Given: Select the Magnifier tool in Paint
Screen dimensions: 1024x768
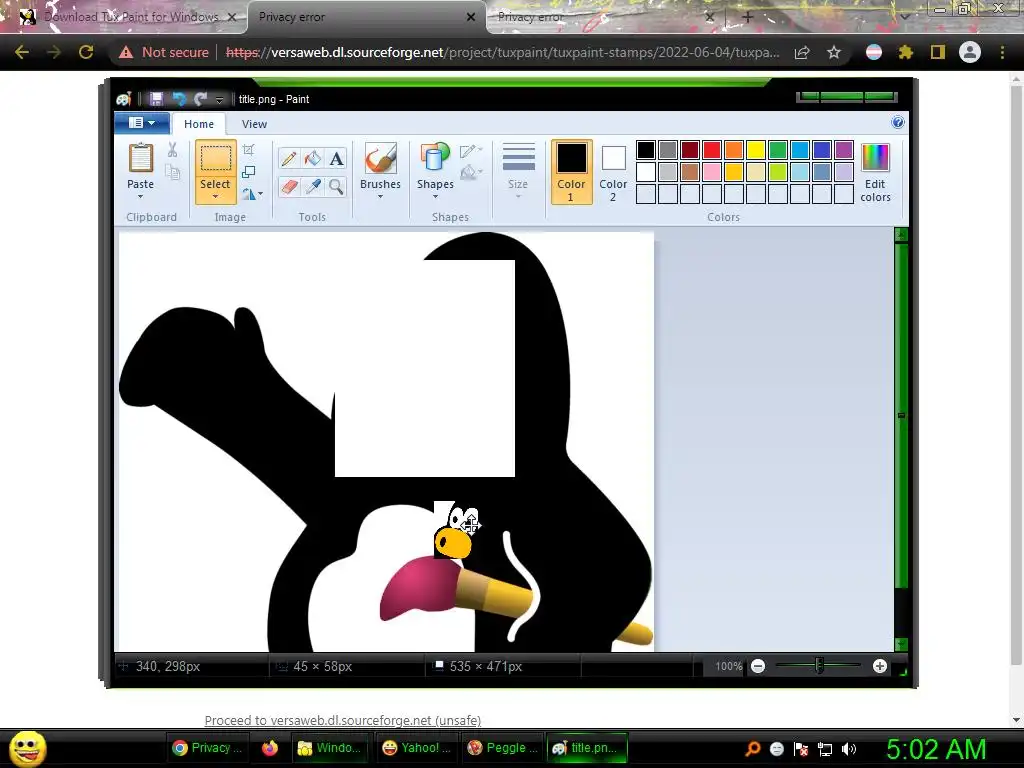Looking at the screenshot, I should tap(336, 187).
